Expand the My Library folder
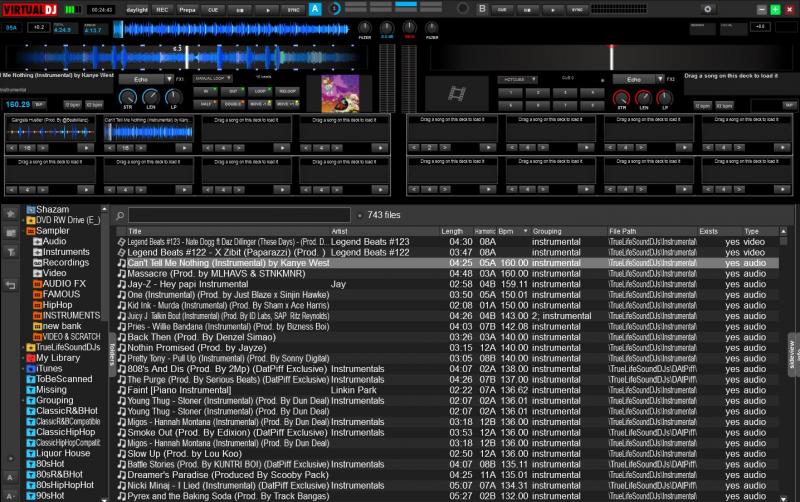800x502 pixels. tap(23, 358)
